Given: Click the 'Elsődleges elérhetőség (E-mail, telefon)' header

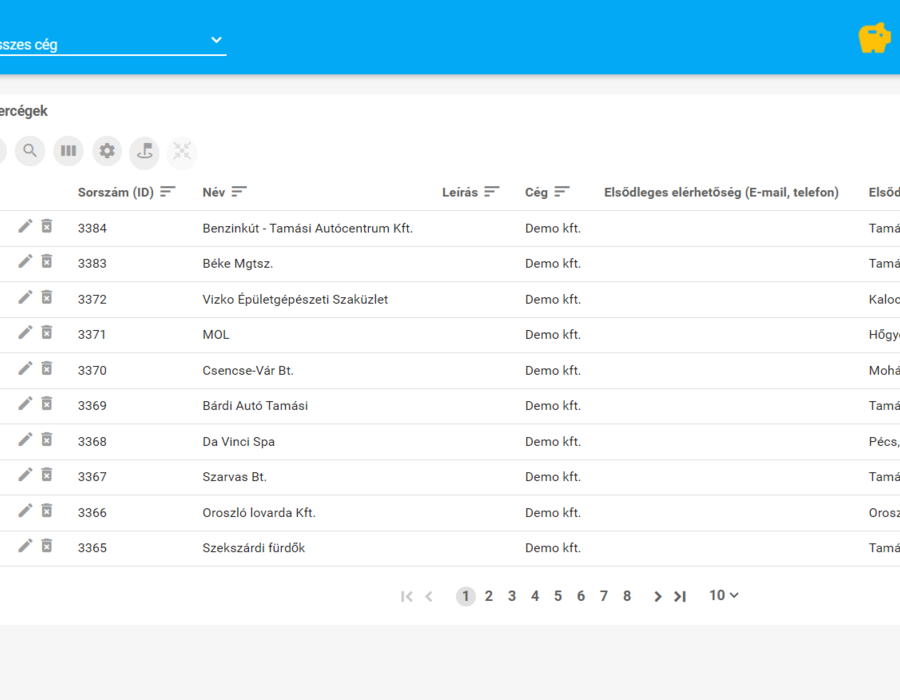Looking at the screenshot, I should (721, 192).
